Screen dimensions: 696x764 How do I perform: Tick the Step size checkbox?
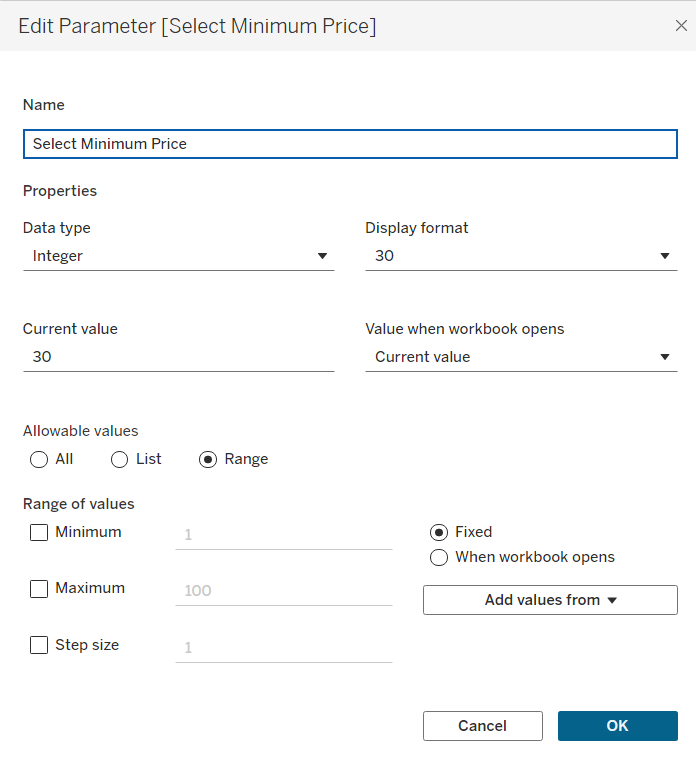39,646
